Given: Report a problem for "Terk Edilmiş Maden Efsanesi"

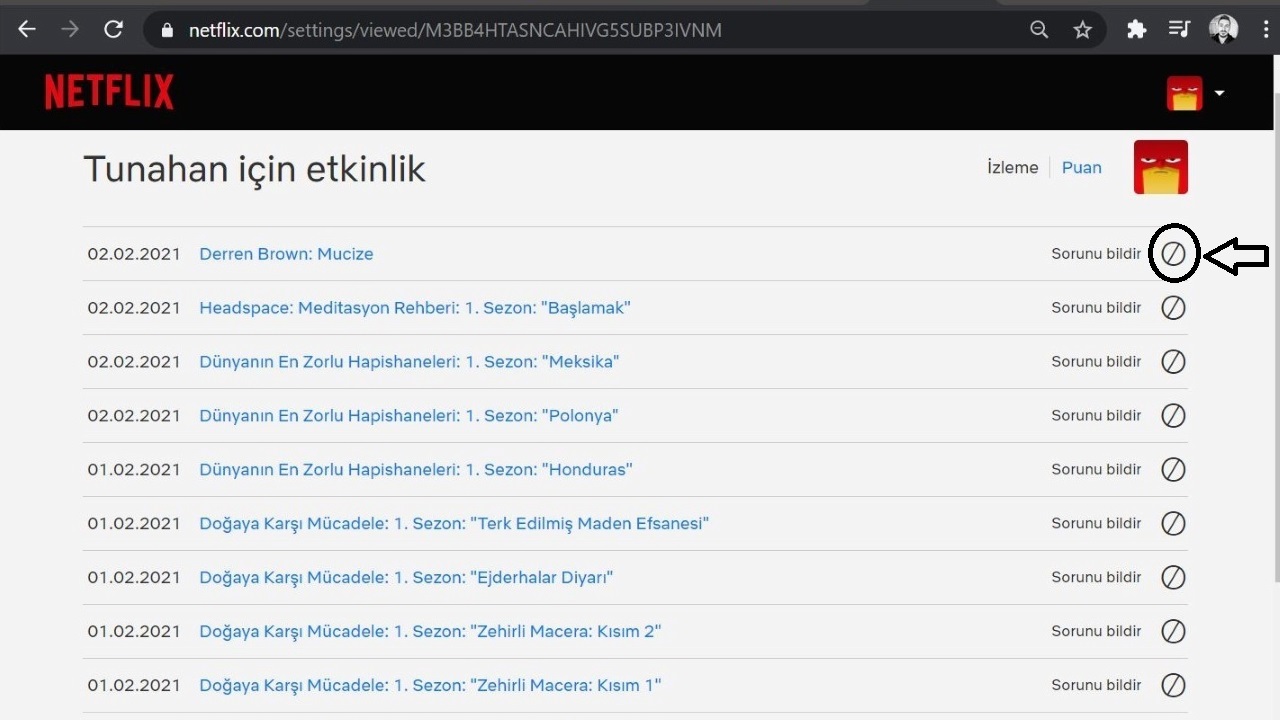Looking at the screenshot, I should coord(1096,524).
